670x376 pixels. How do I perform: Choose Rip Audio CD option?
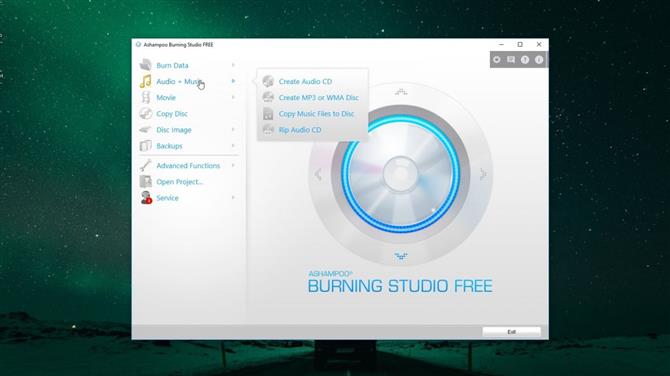pyautogui.click(x=300, y=130)
